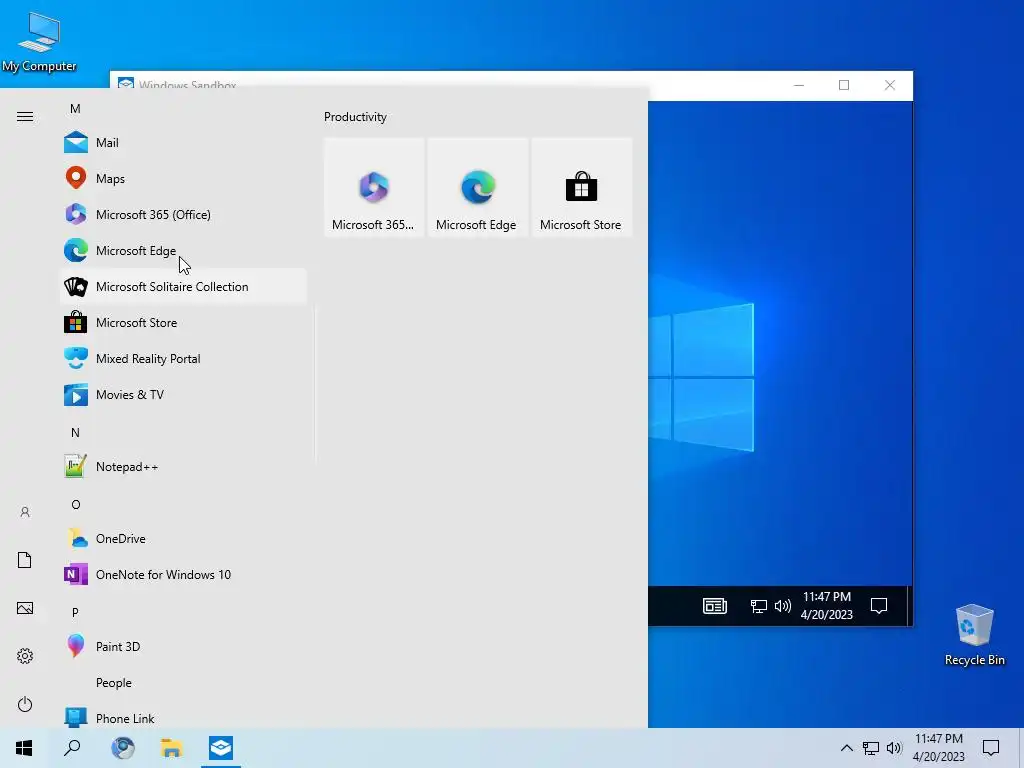Show hidden system tray icons
Image resolution: width=1024 pixels, height=768 pixels.
(x=846, y=748)
